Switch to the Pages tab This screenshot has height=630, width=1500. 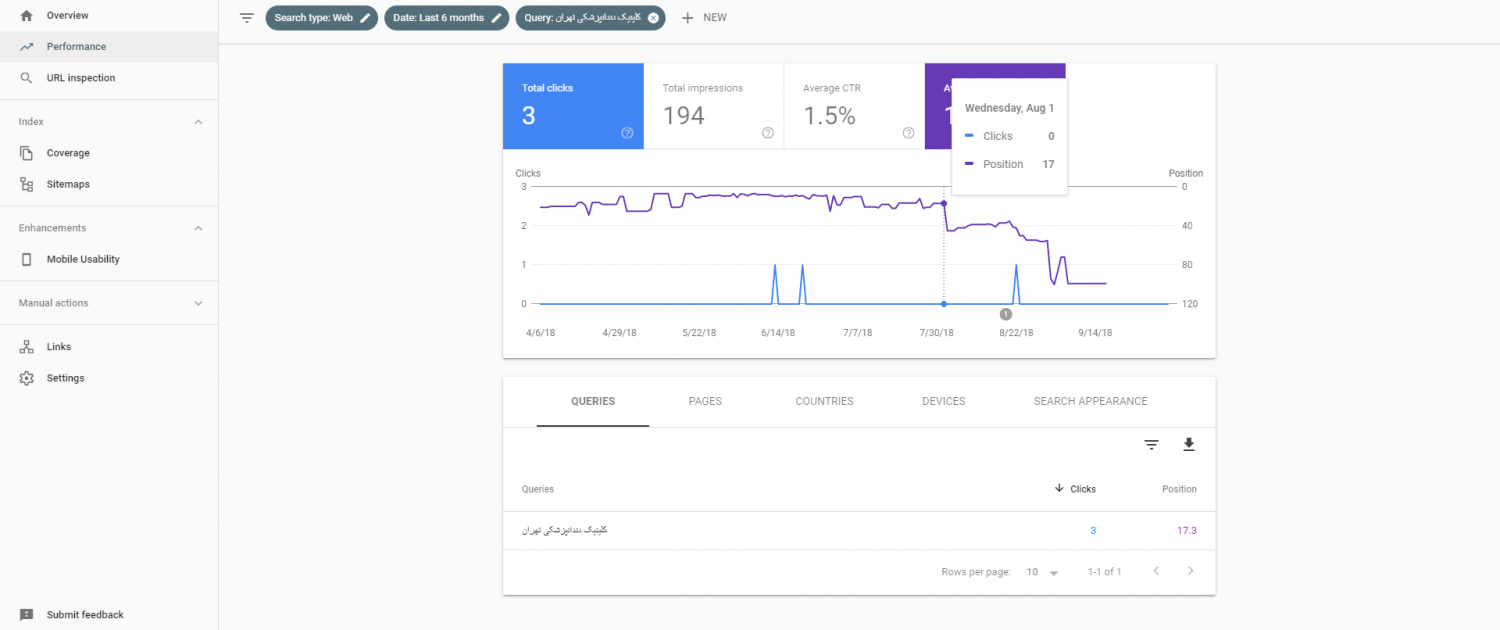(705, 401)
